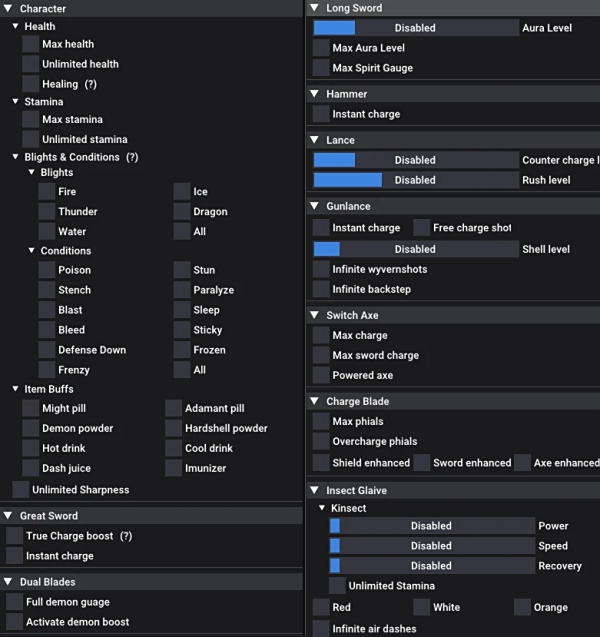Toggle Ice blight checkbox

182,191
